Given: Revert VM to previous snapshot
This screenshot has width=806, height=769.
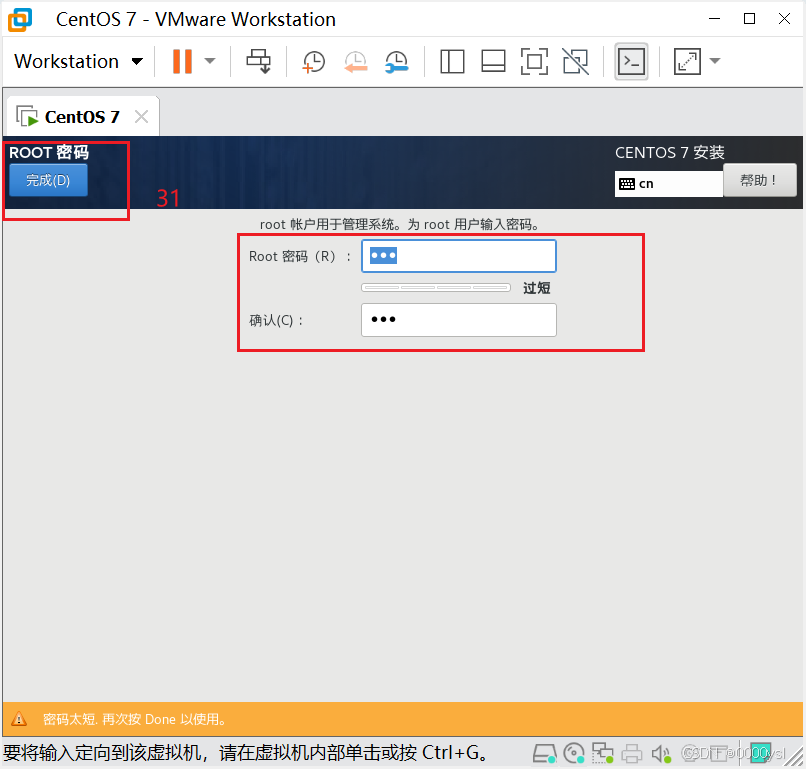Looking at the screenshot, I should pyautogui.click(x=356, y=62).
